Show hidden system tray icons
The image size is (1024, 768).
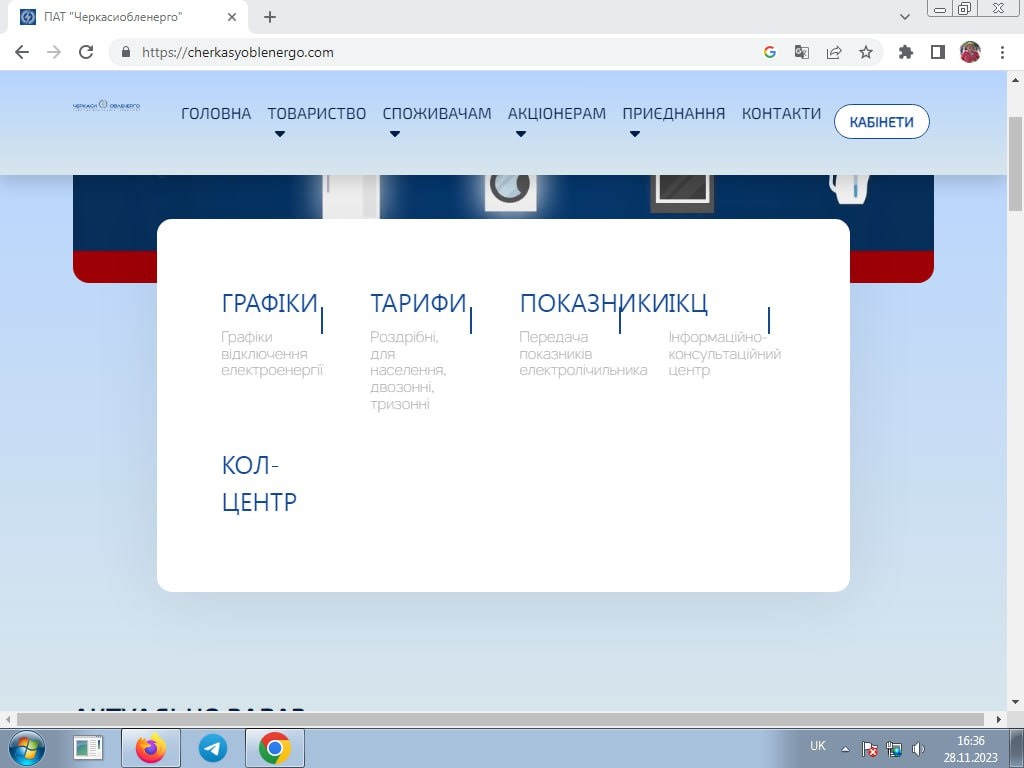point(845,748)
